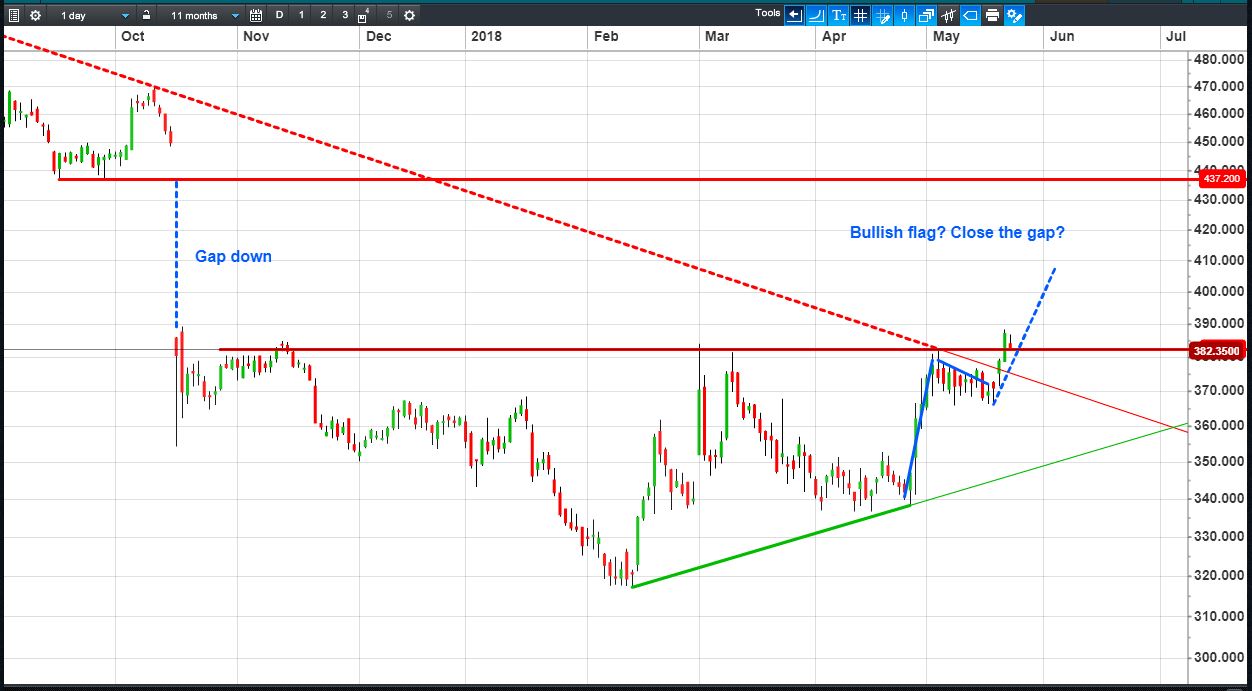
Task: Toggle the candlestick chart style
Action: (904, 15)
